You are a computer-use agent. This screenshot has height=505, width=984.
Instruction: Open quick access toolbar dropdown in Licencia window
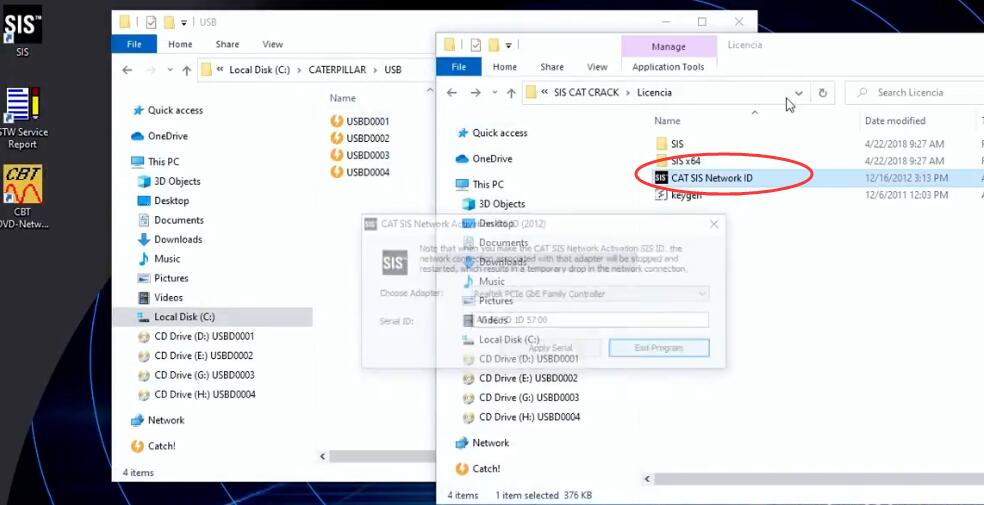click(508, 45)
